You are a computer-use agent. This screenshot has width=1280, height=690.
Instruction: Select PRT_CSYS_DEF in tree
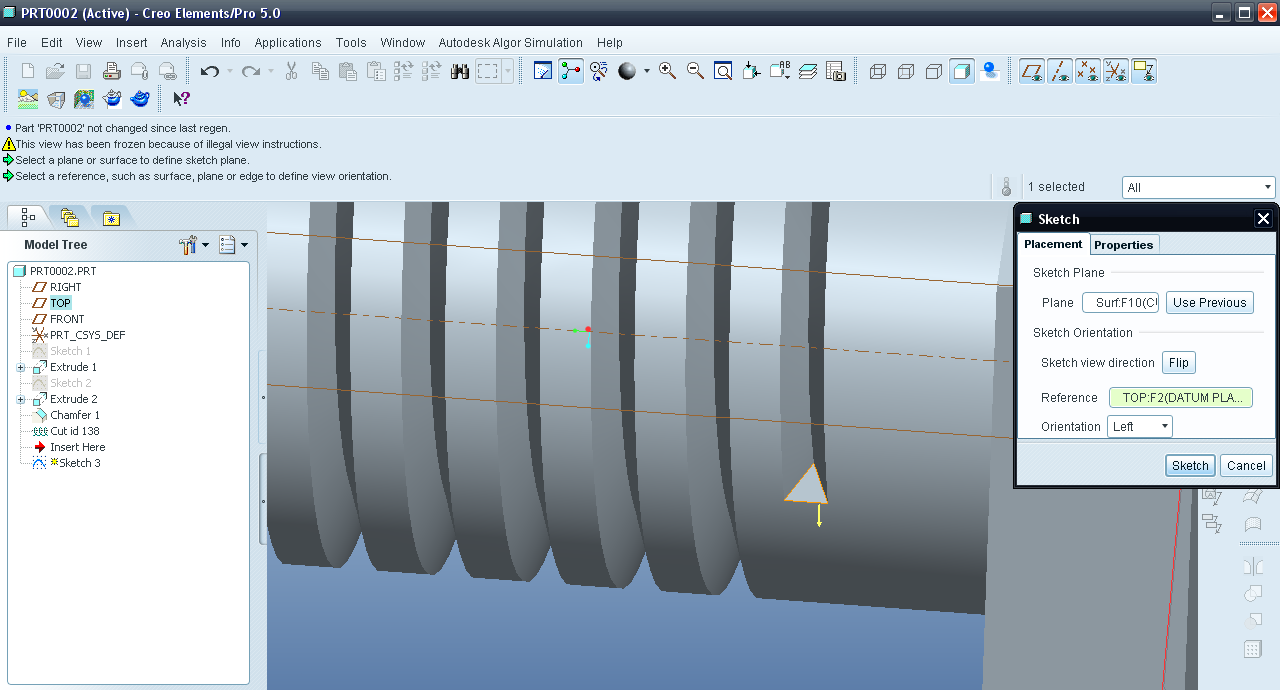coord(88,335)
